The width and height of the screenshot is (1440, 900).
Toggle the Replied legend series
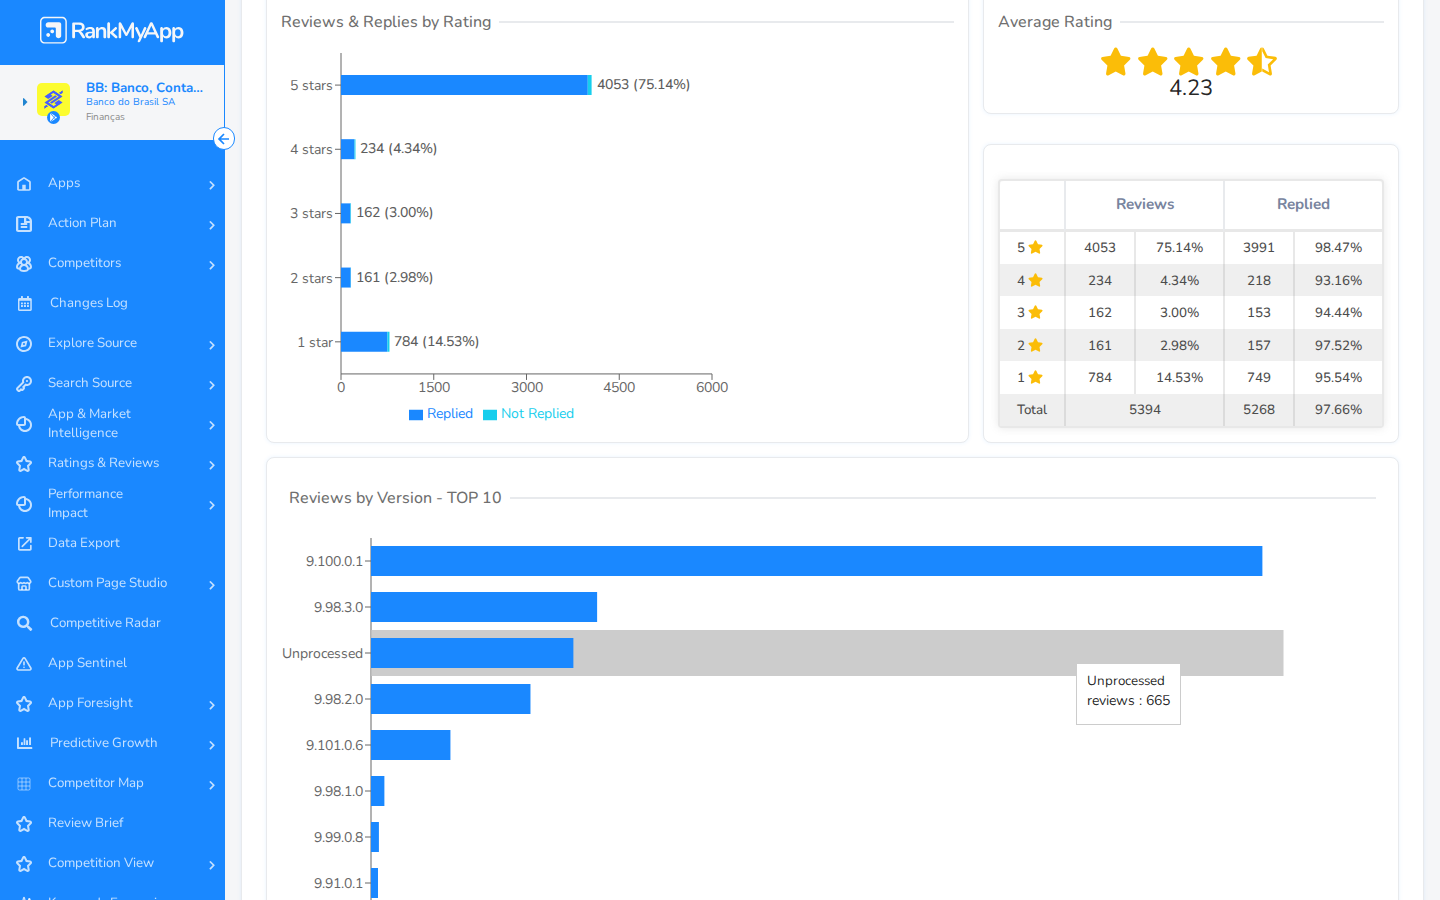tap(441, 414)
